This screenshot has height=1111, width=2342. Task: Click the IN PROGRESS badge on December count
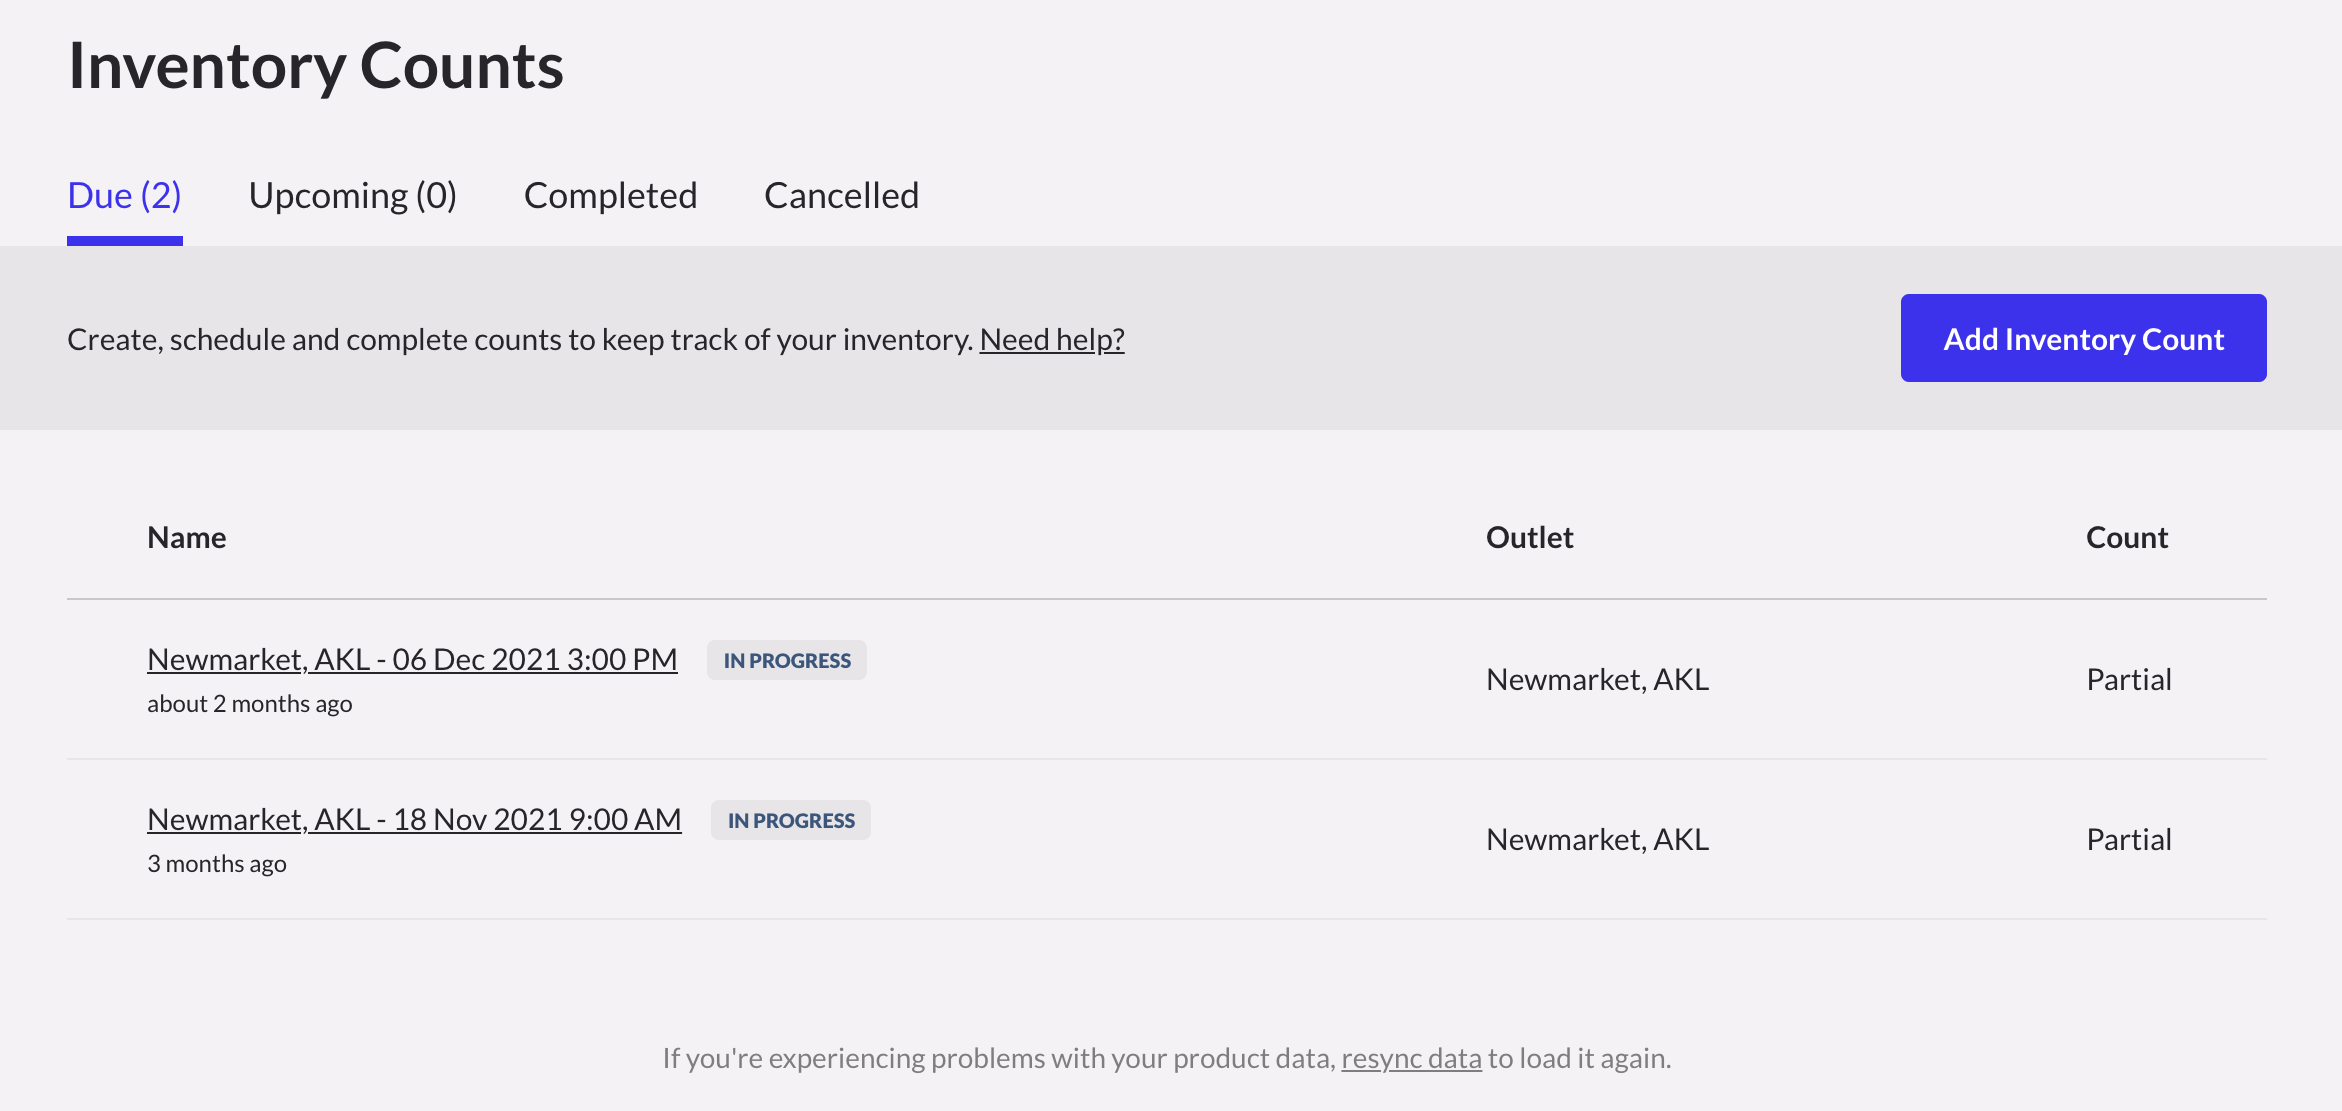click(x=786, y=660)
